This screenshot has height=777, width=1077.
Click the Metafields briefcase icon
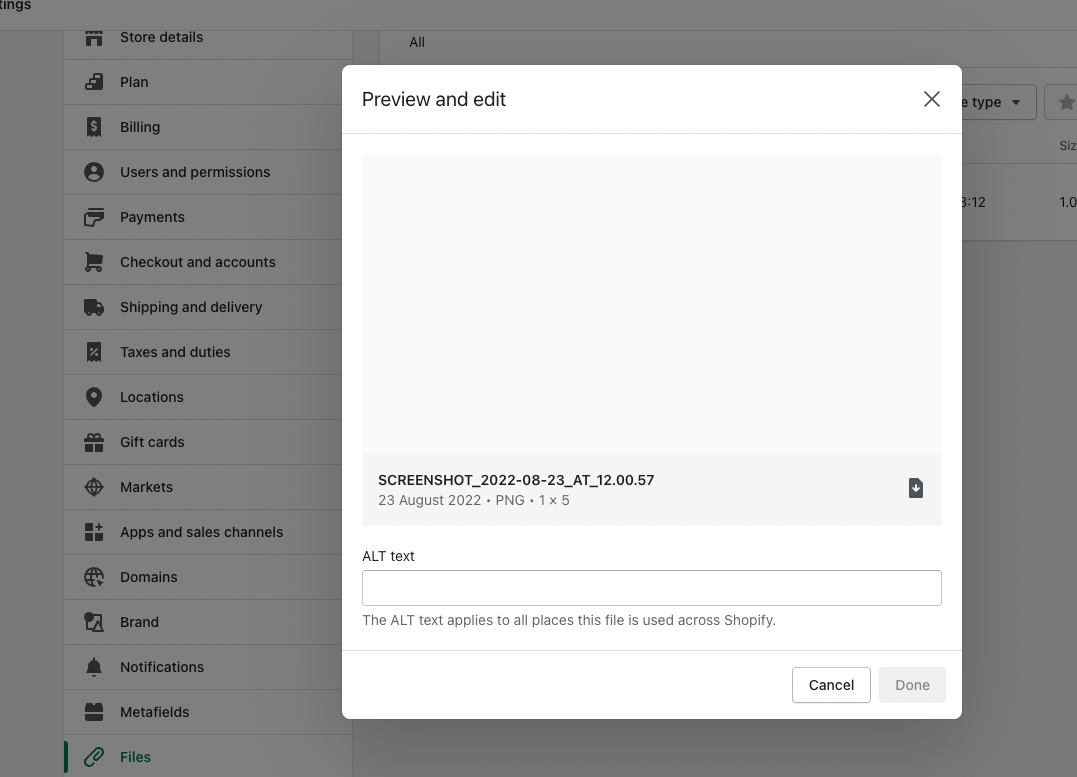click(93, 712)
